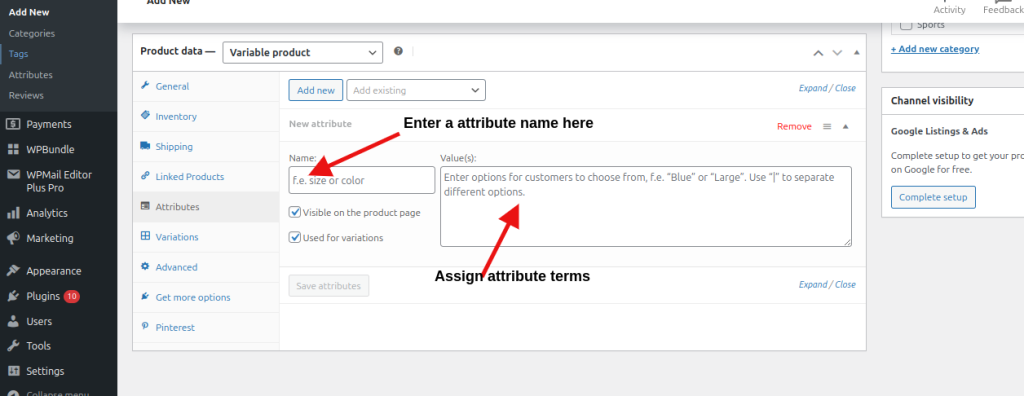Click the attribute drag handle icon
Image resolution: width=1024 pixels, height=396 pixels.
(x=827, y=127)
